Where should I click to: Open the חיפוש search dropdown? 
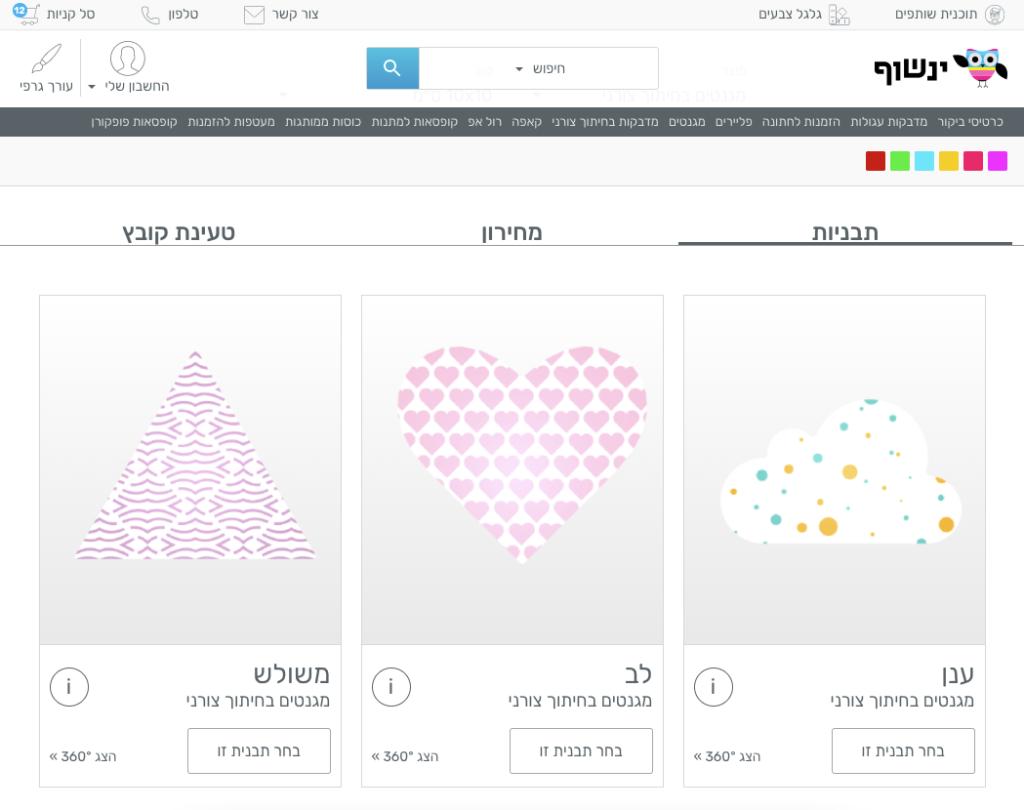539,69
